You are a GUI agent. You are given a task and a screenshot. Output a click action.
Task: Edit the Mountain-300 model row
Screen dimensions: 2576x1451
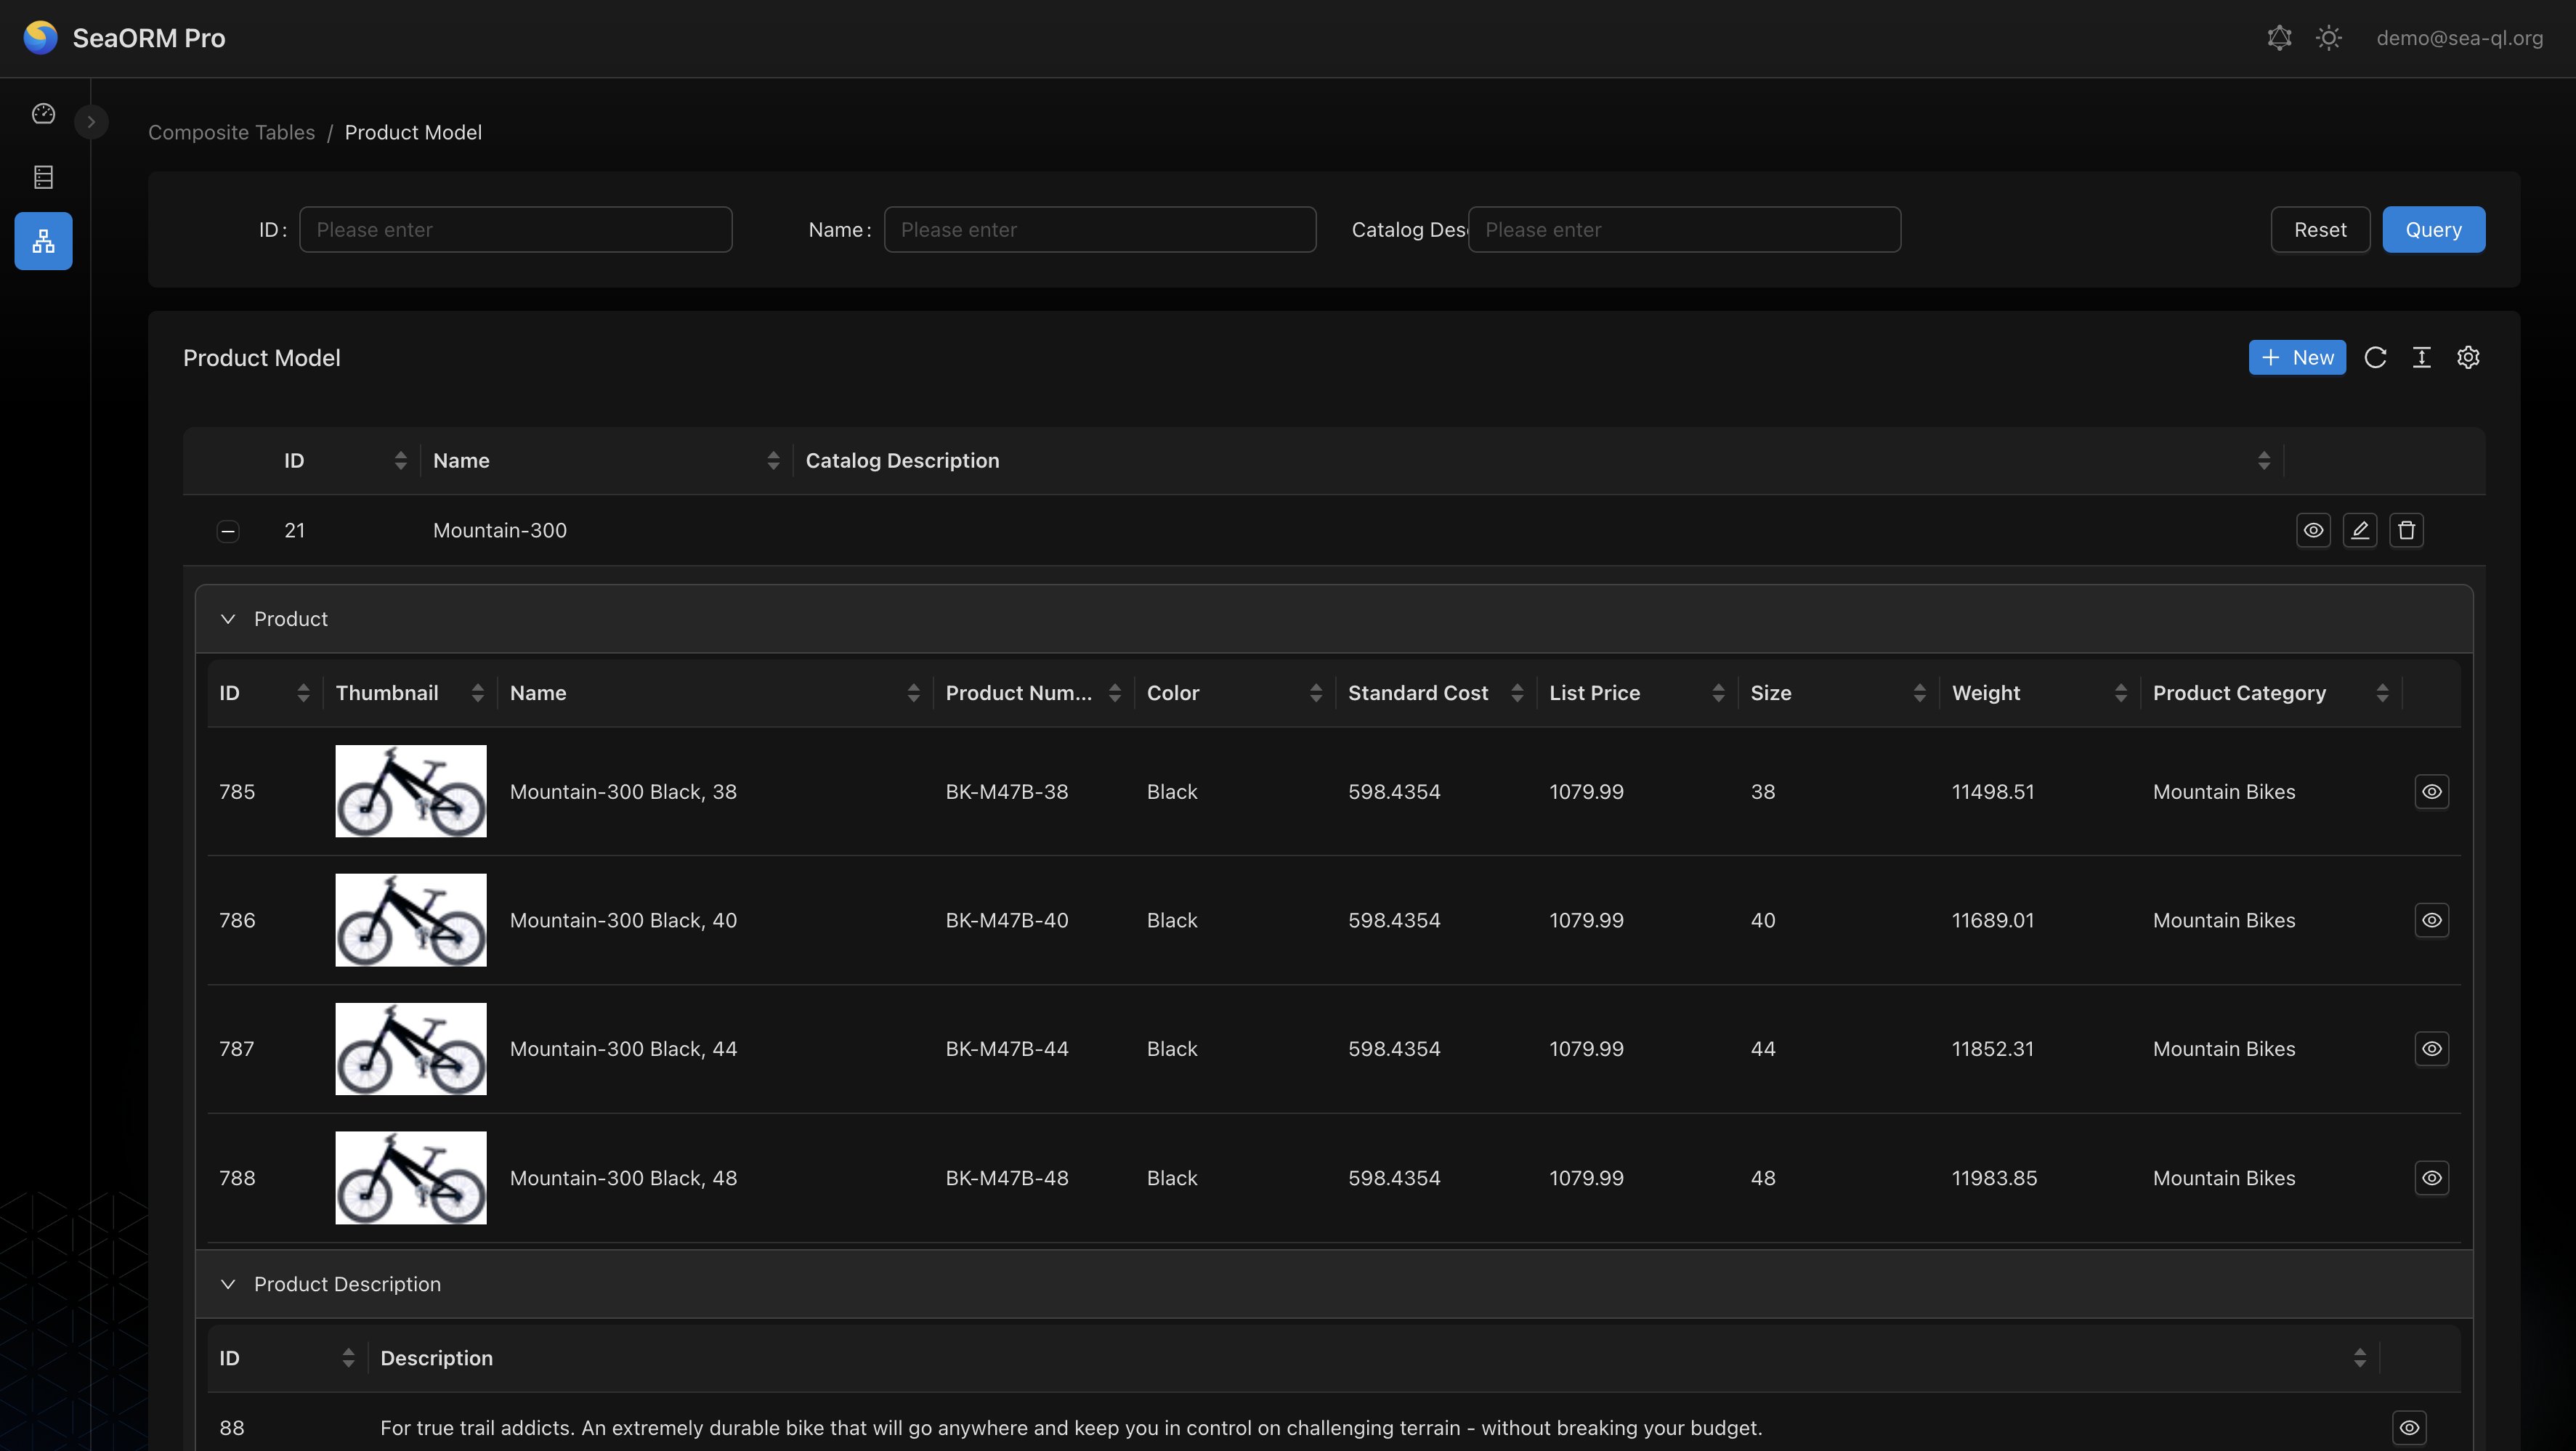pos(2359,530)
